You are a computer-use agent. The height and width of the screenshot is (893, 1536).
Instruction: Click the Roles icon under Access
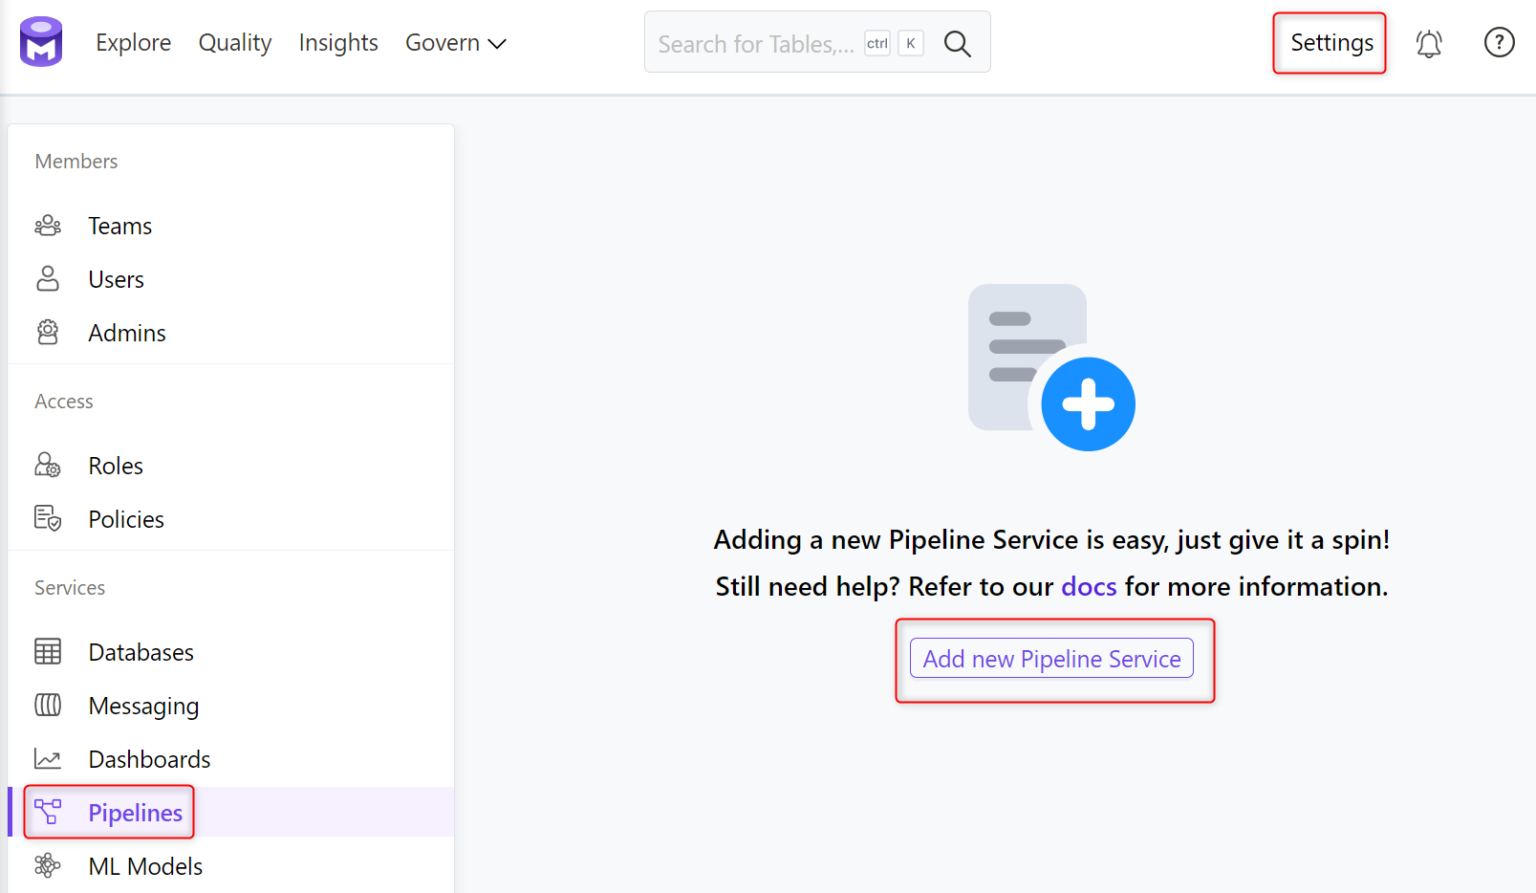tap(48, 464)
